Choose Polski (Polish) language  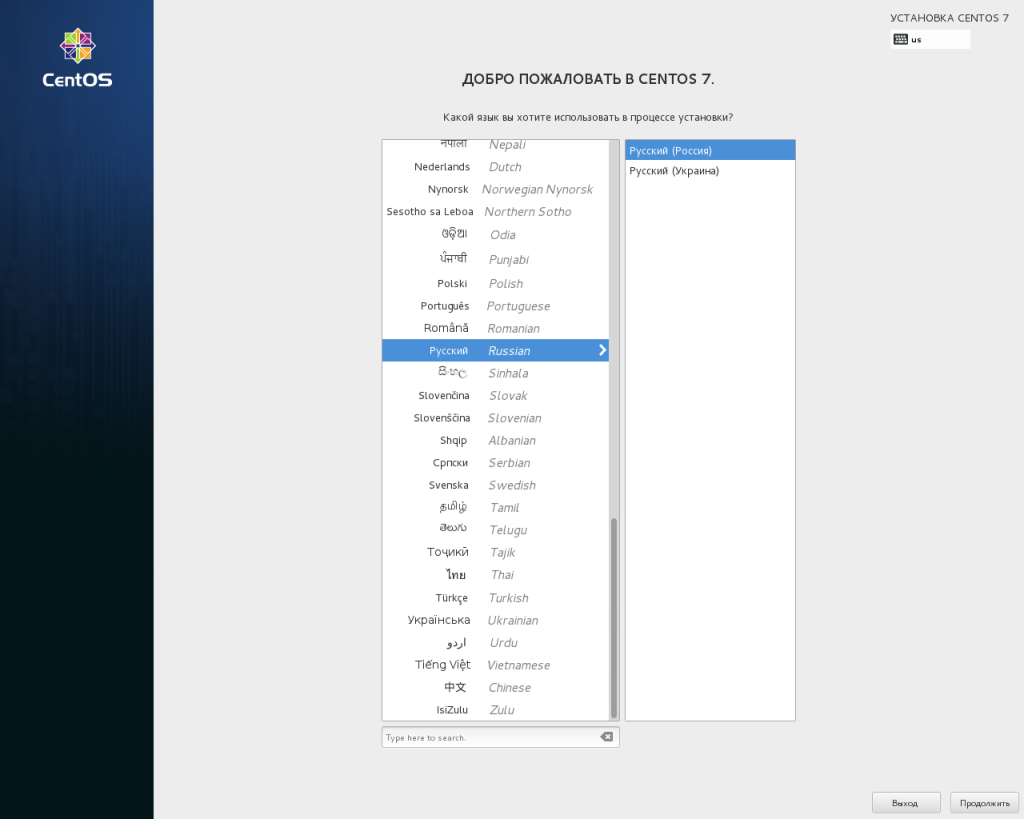click(x=495, y=284)
